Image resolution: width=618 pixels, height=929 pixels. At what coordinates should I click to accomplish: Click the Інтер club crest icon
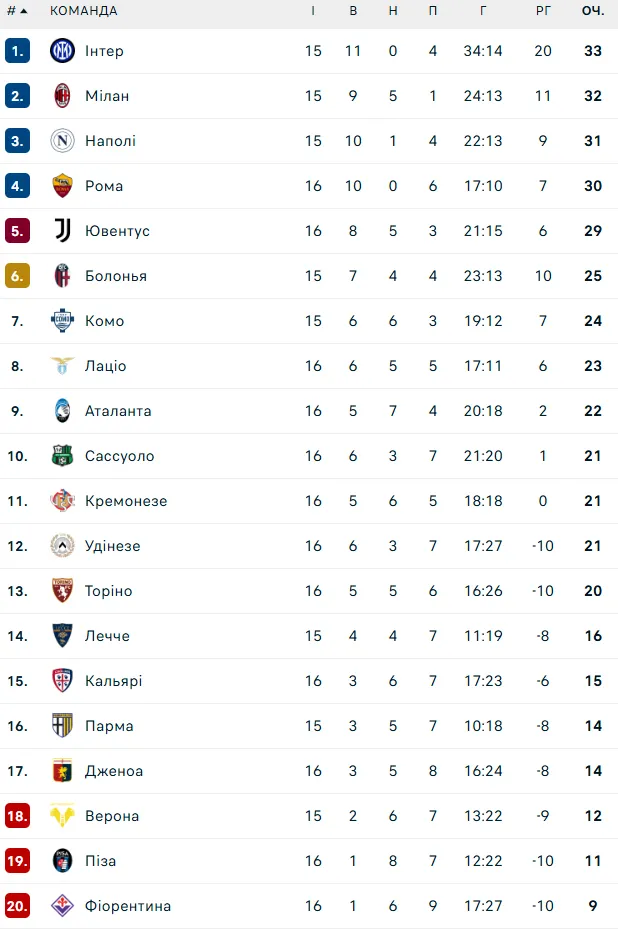tap(63, 51)
